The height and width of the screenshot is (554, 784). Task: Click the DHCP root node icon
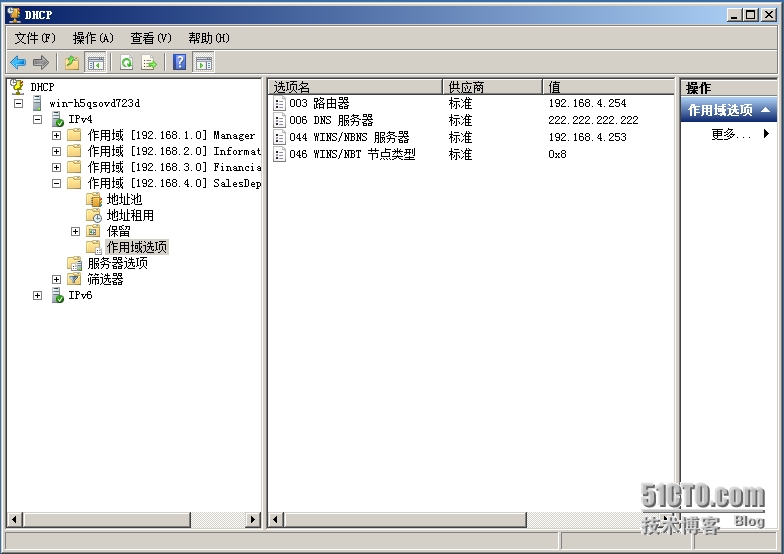[x=17, y=86]
